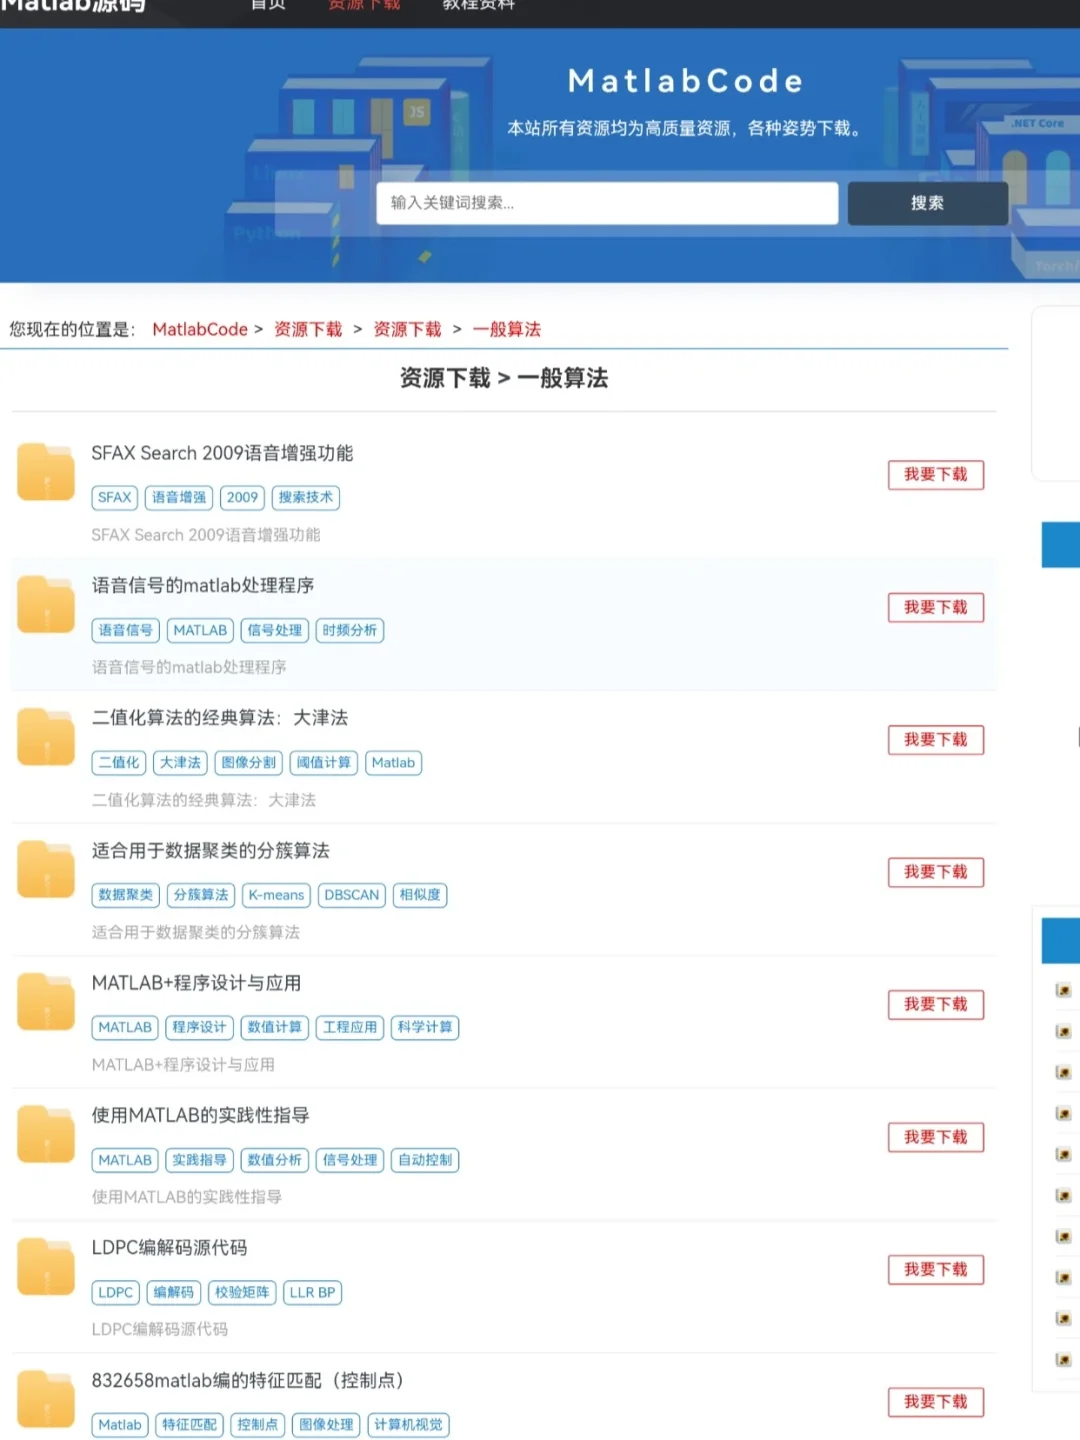The height and width of the screenshot is (1440, 1080).
Task: Click the folder icon for MATLAB+程序设计与应用
Action: (45, 1000)
